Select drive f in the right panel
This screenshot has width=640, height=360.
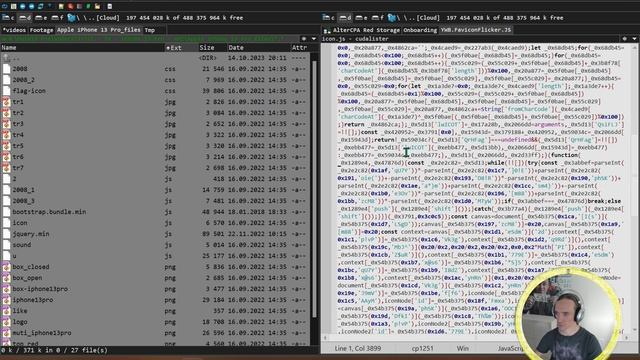coord(377,18)
